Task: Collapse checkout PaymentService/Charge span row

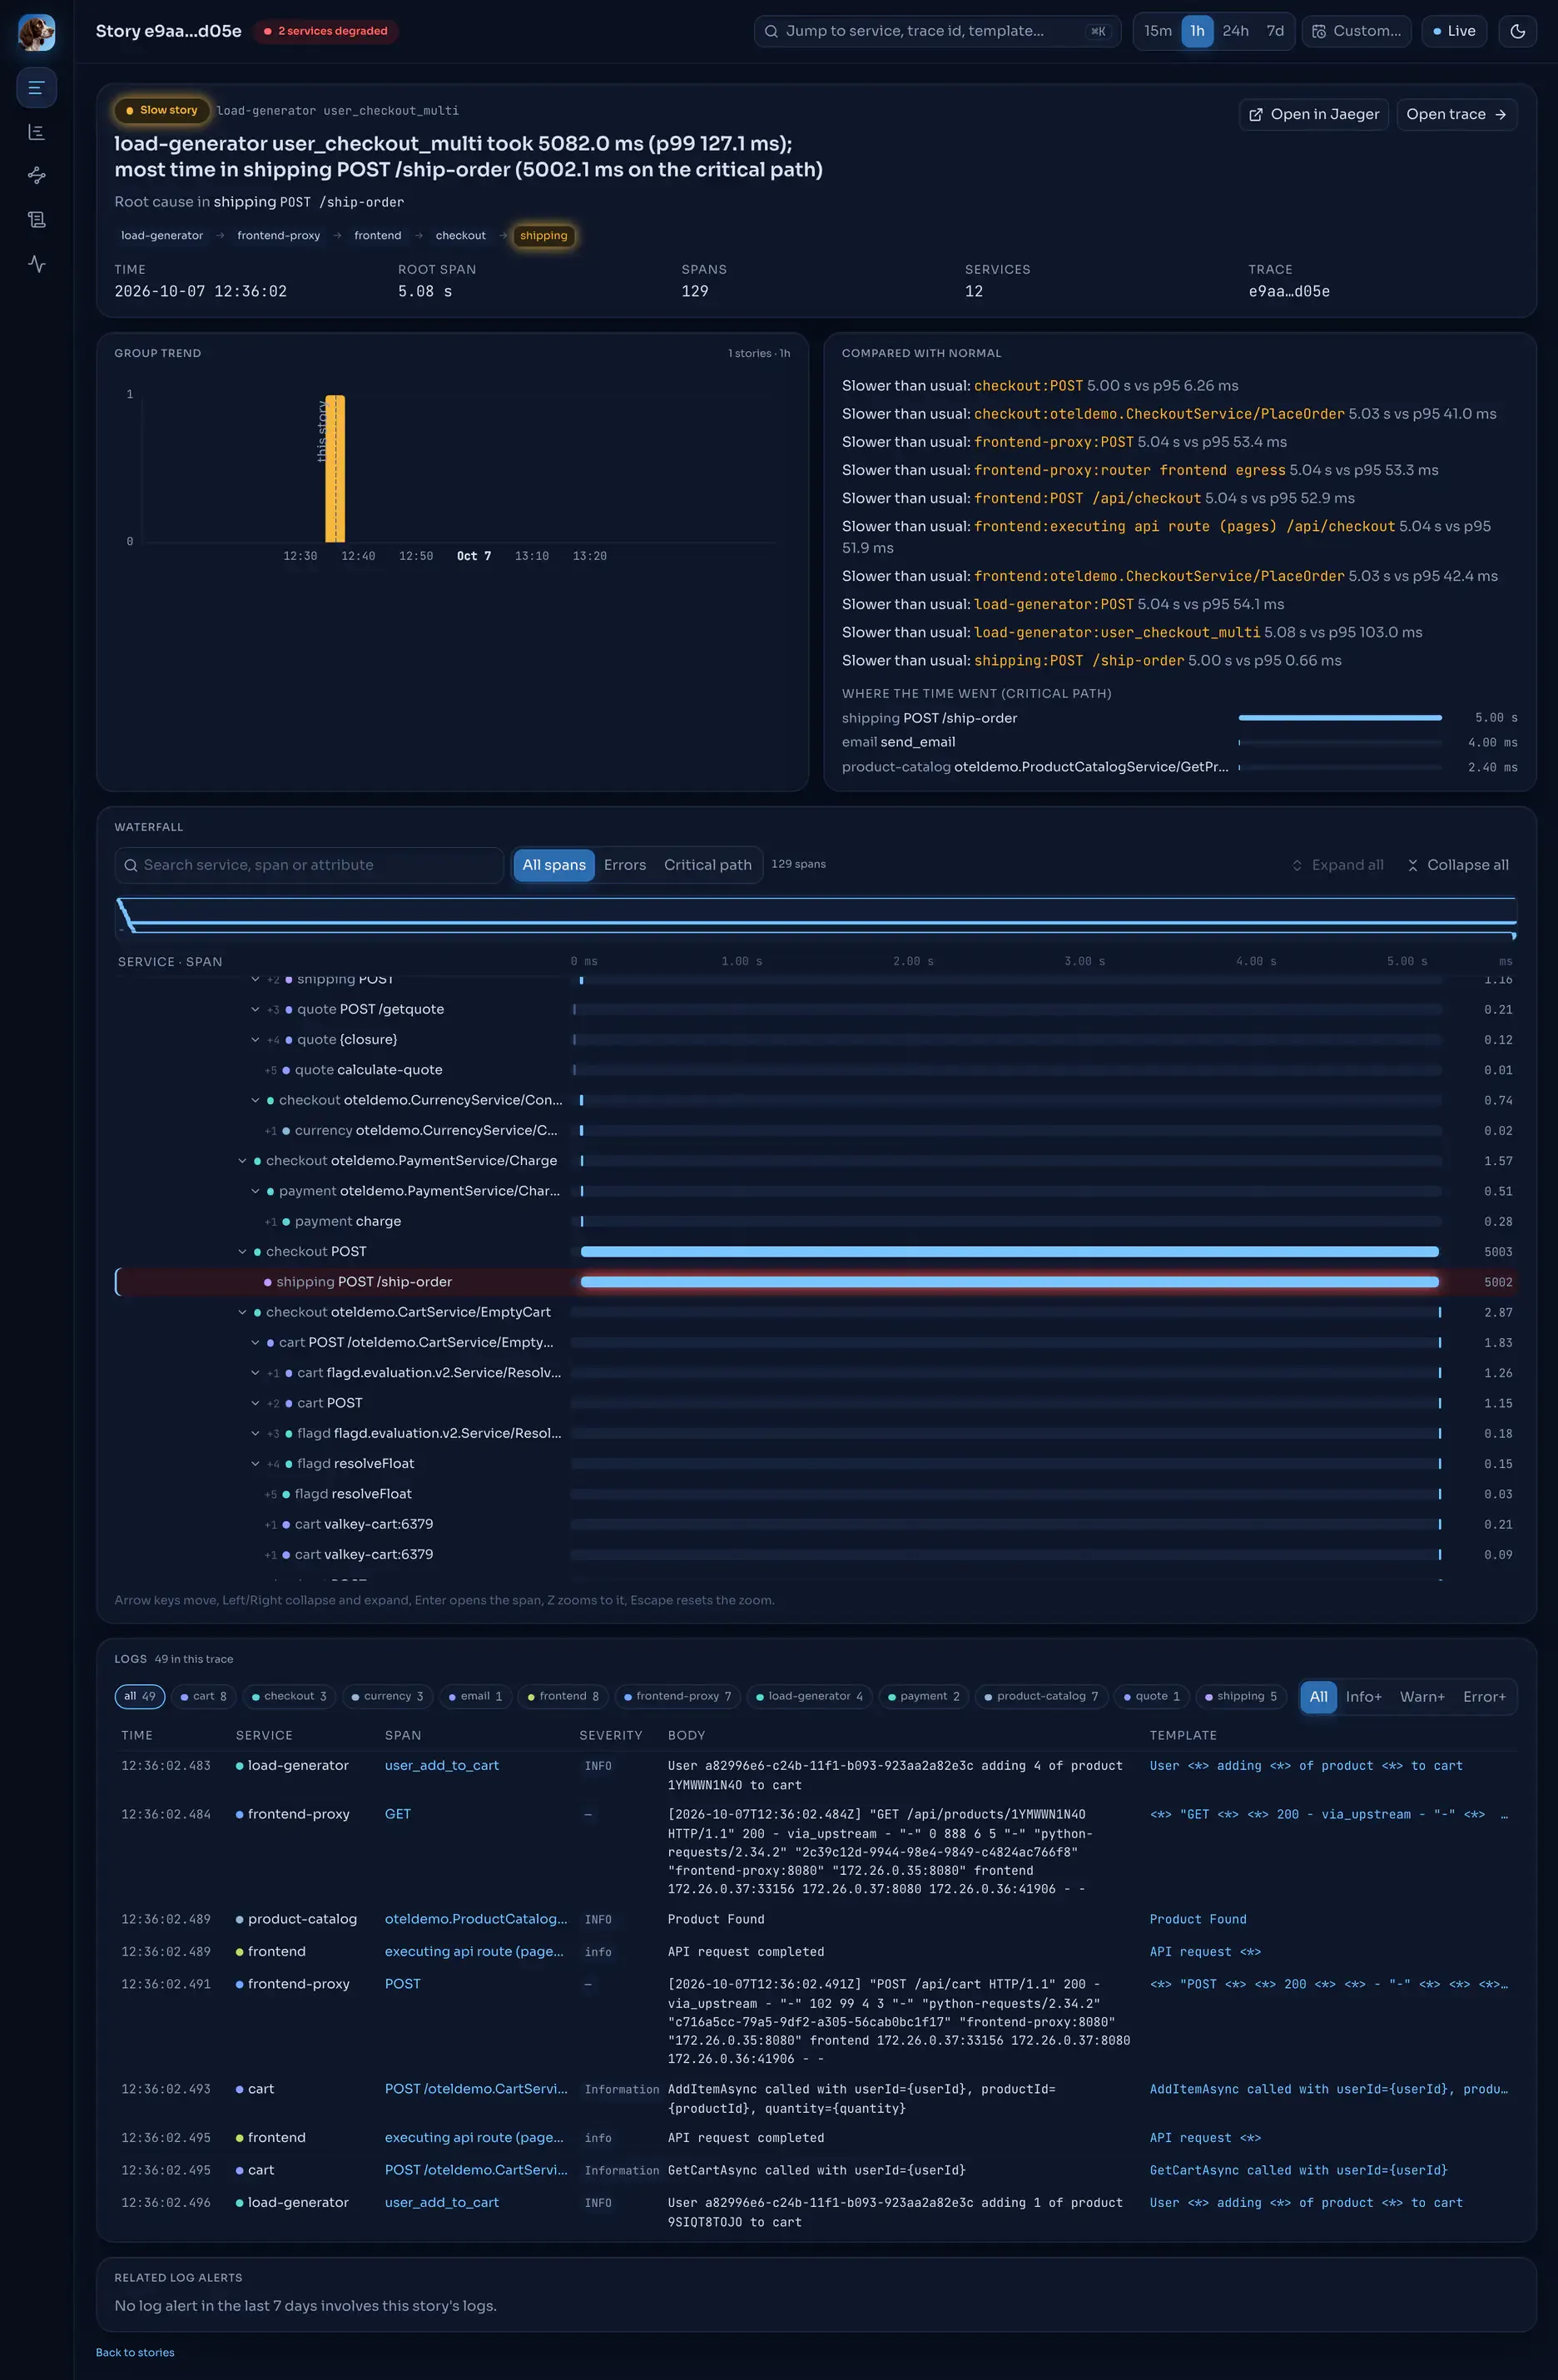Action: [x=242, y=1161]
